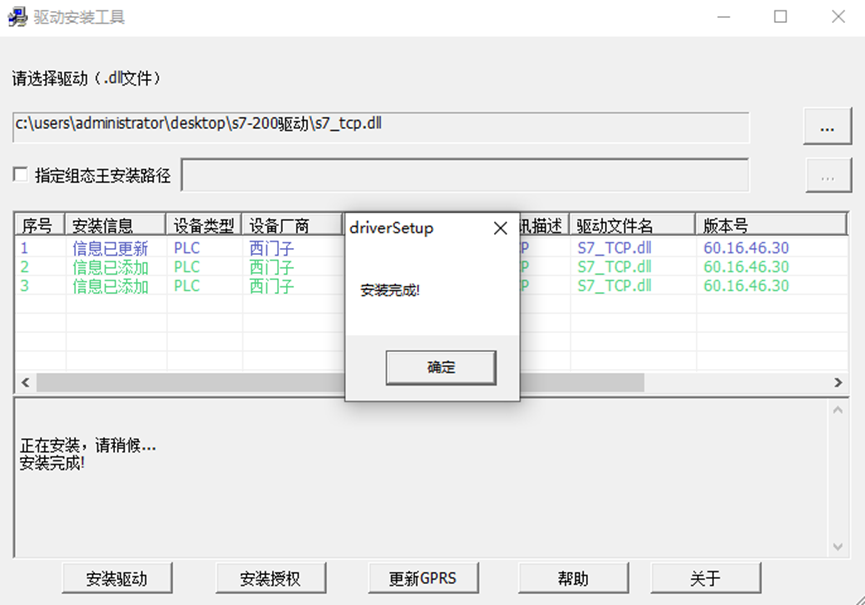
Task: Click 西门子 cell in row 1
Action: coord(271,248)
